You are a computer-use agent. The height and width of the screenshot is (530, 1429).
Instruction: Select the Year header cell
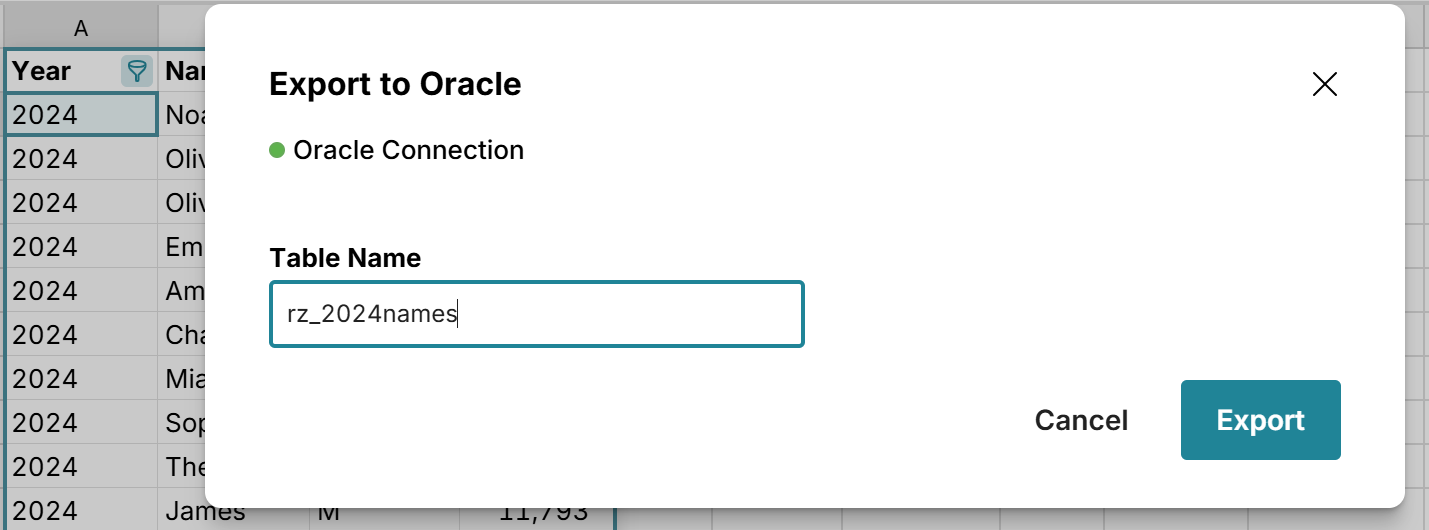(x=62, y=71)
